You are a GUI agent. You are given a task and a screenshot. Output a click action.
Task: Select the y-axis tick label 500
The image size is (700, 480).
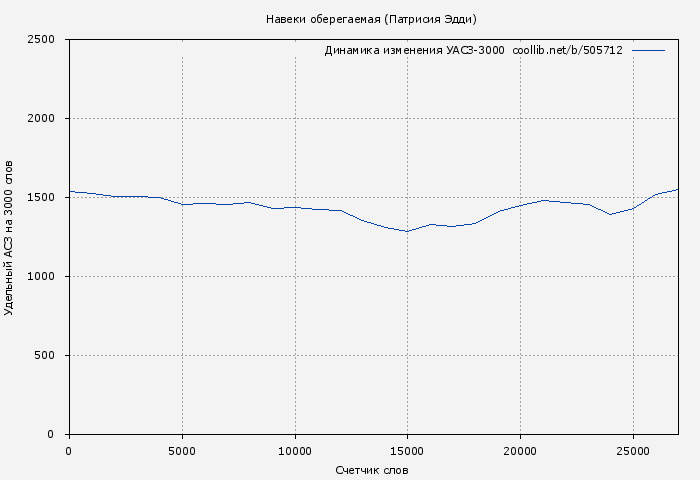(x=50, y=356)
